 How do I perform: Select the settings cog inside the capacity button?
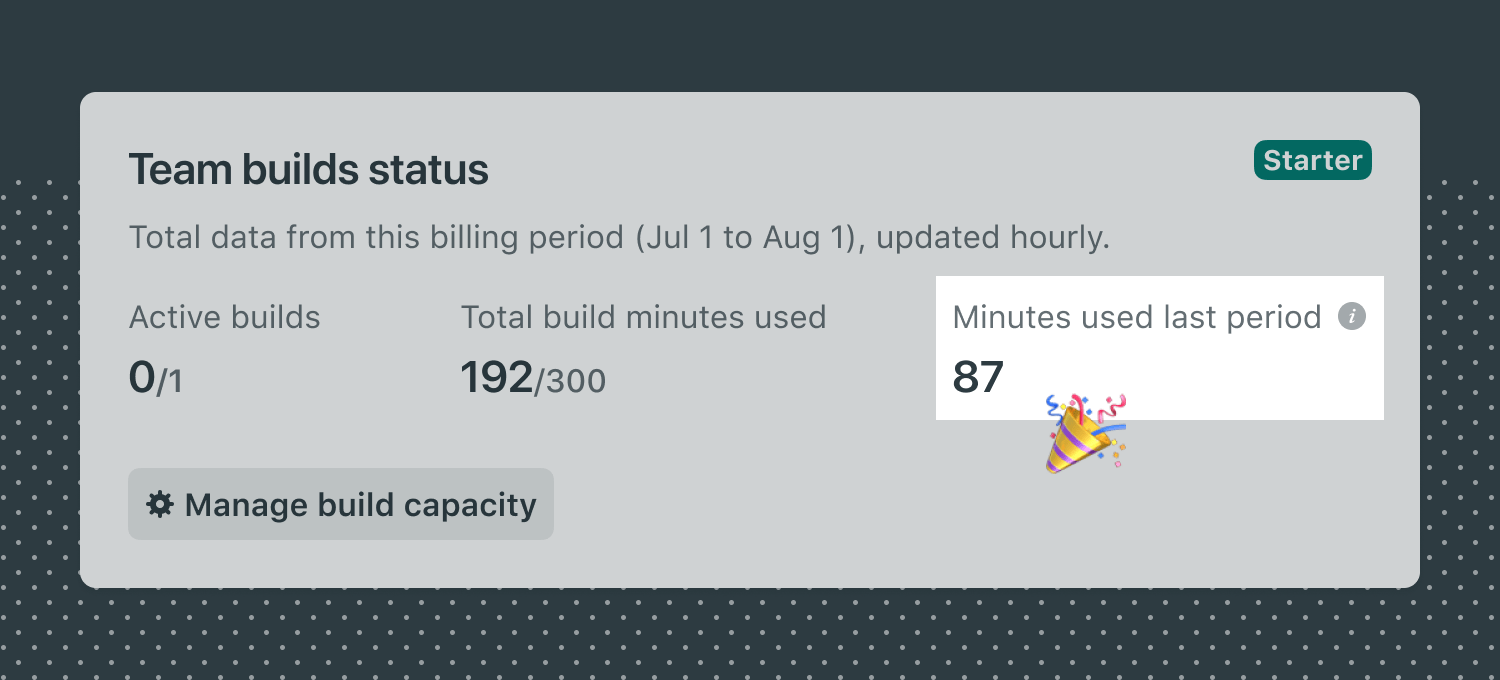click(160, 505)
